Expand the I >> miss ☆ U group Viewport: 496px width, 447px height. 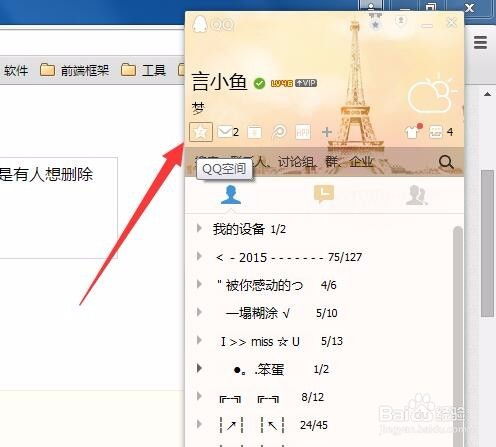click(199, 340)
